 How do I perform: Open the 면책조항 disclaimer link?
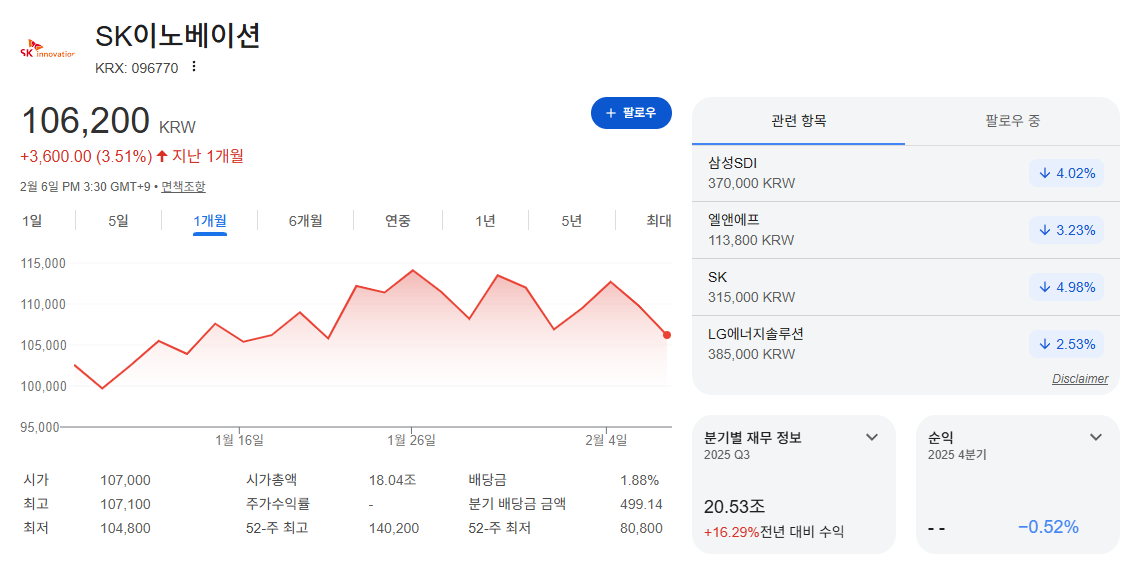pyautogui.click(x=183, y=186)
